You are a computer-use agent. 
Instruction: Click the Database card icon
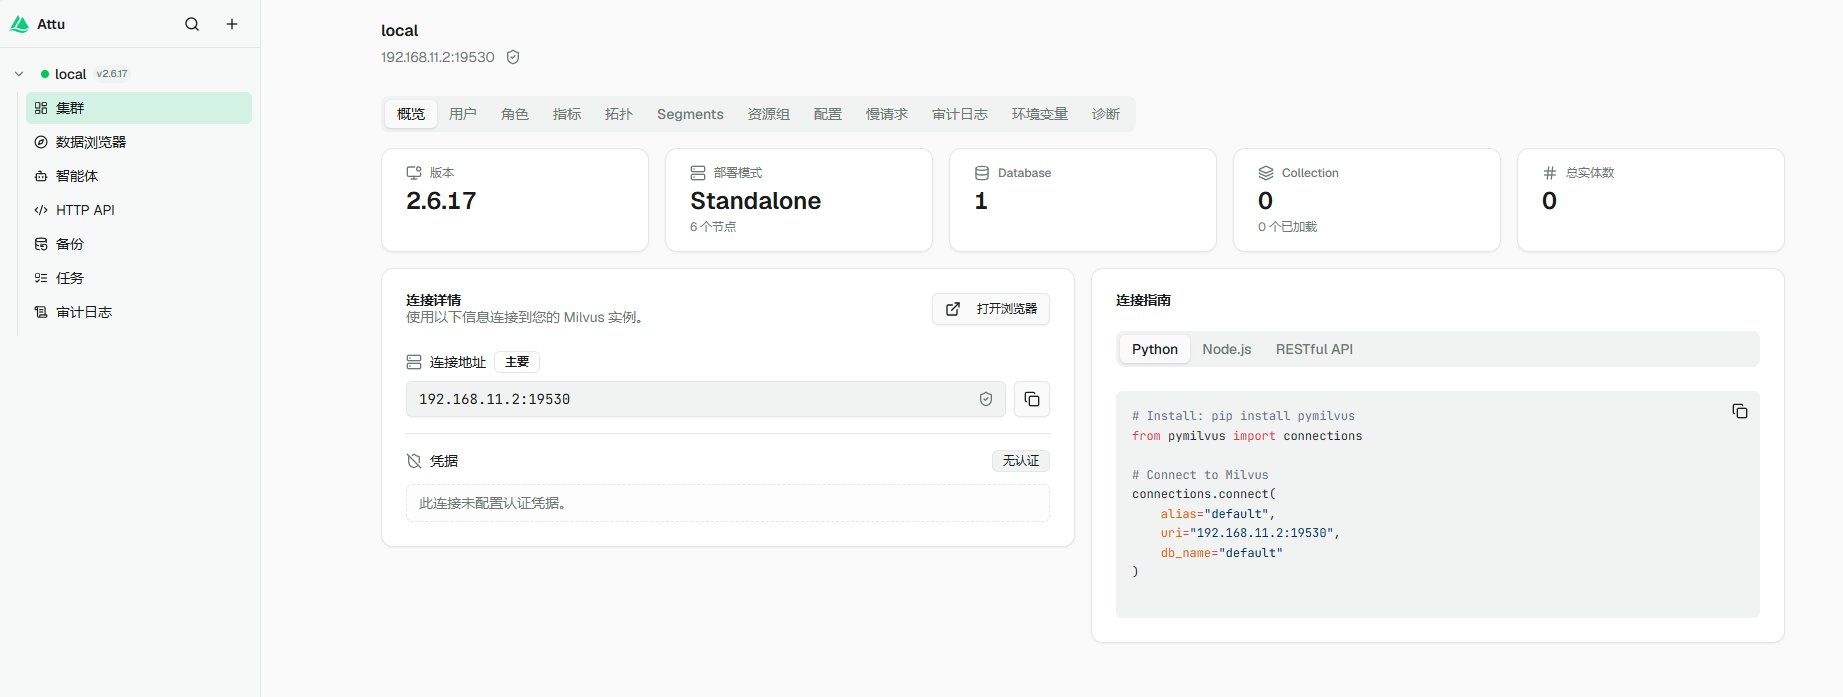982,173
